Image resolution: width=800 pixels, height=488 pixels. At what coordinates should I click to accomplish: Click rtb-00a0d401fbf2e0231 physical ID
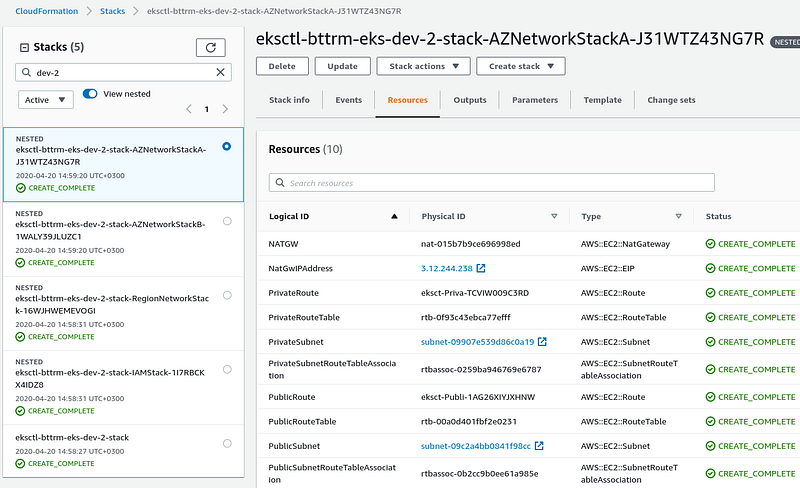point(469,422)
